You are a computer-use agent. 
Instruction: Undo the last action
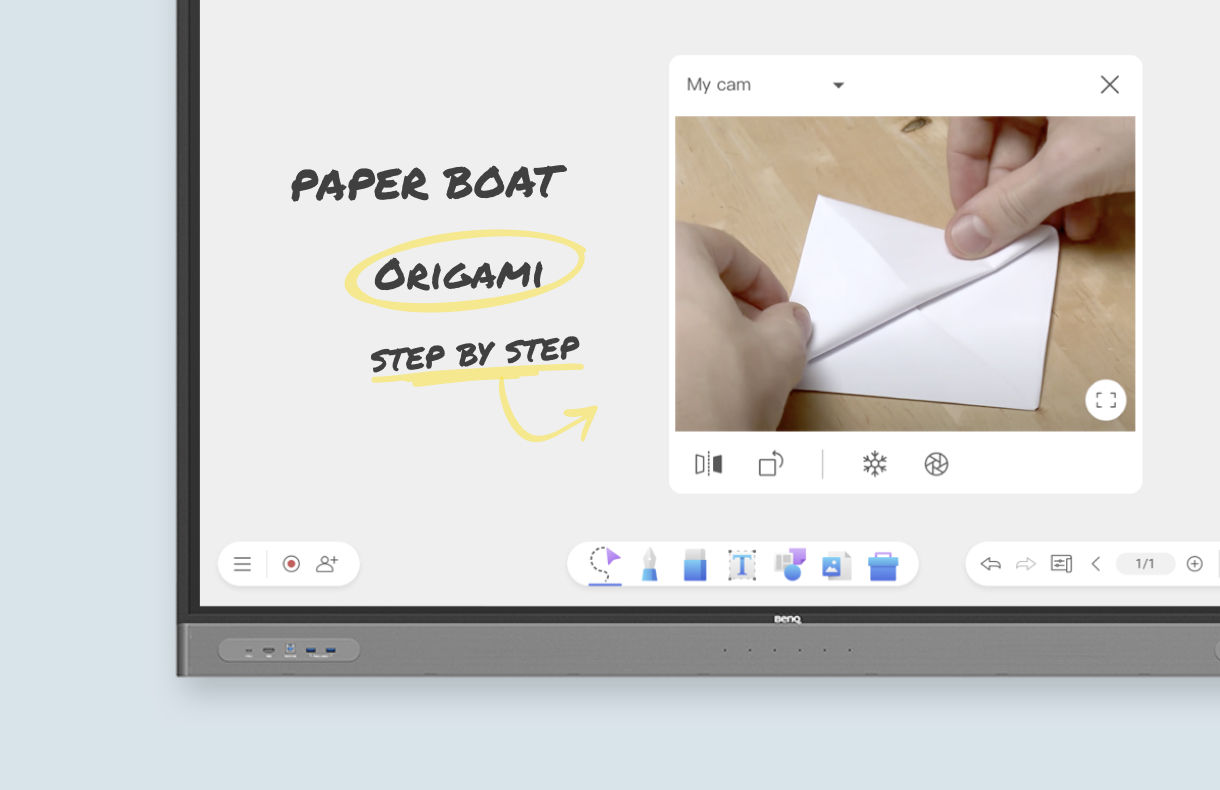click(991, 564)
